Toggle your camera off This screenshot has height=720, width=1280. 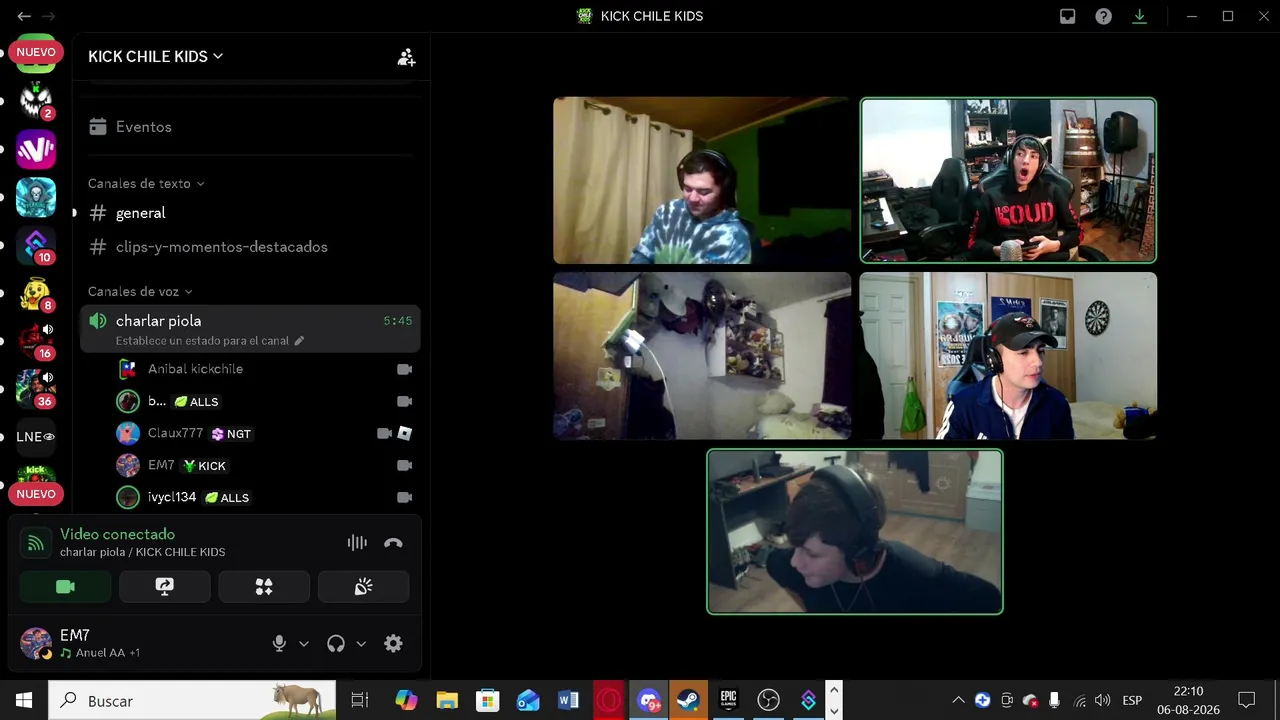(x=65, y=587)
